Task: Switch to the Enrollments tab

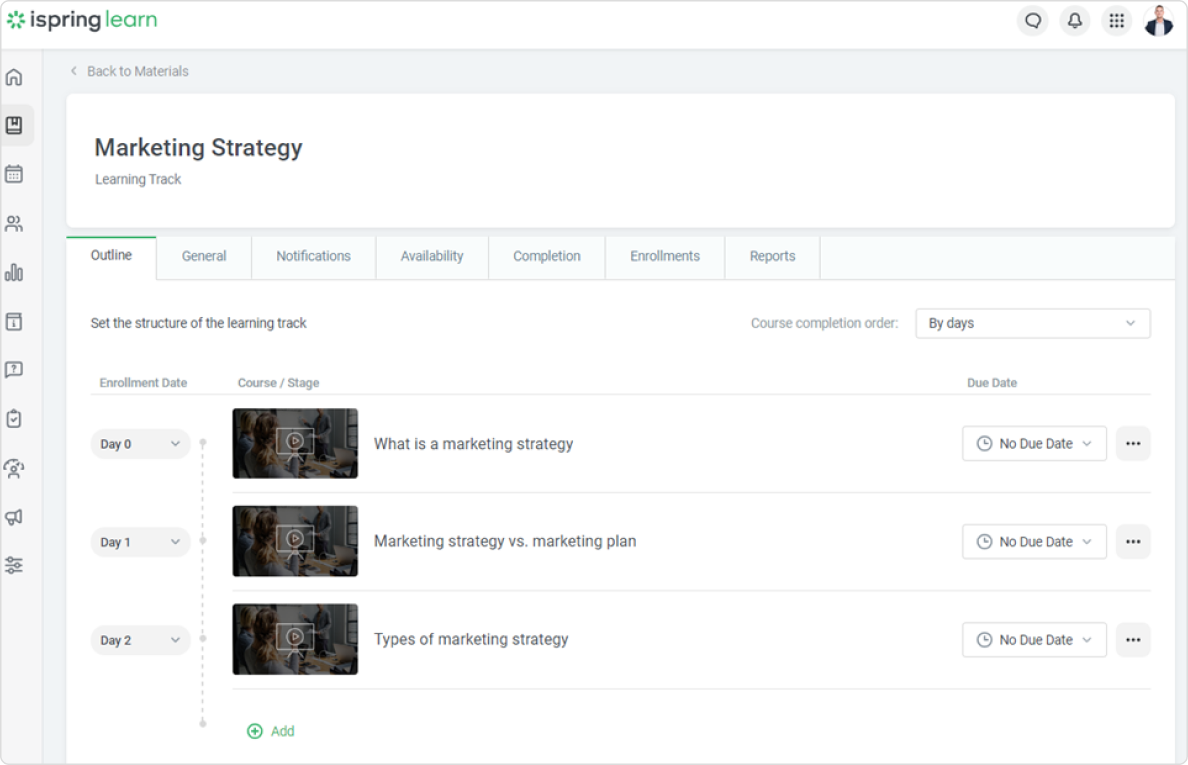Action: 664,257
